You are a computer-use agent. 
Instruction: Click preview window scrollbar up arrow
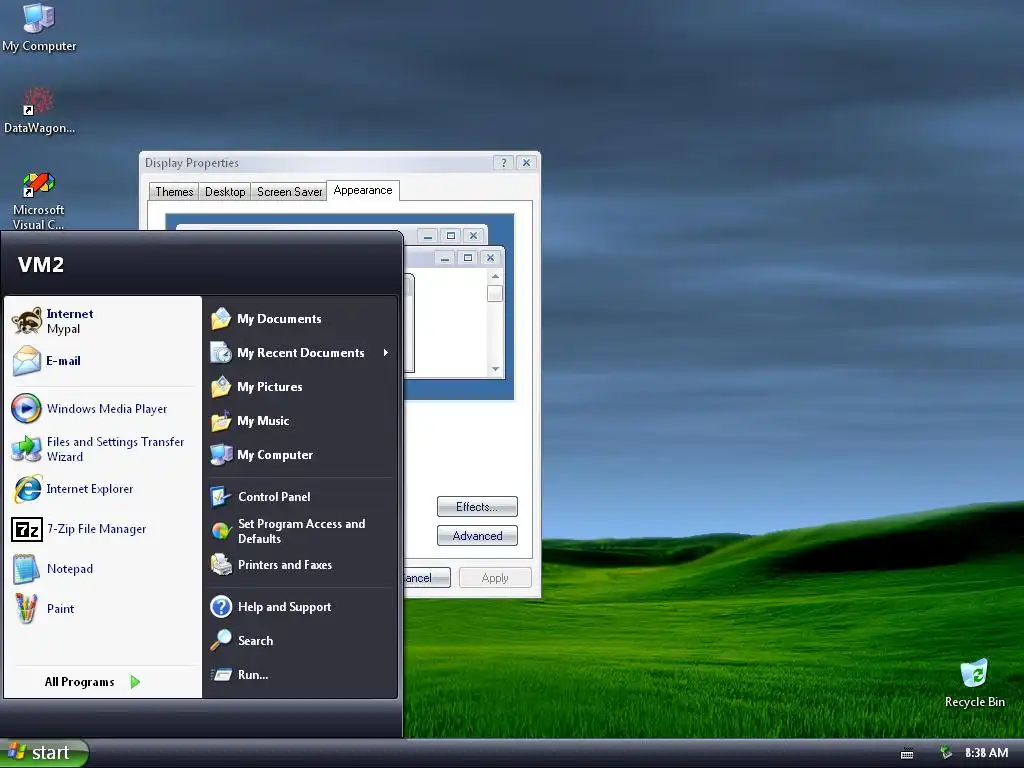[495, 277]
